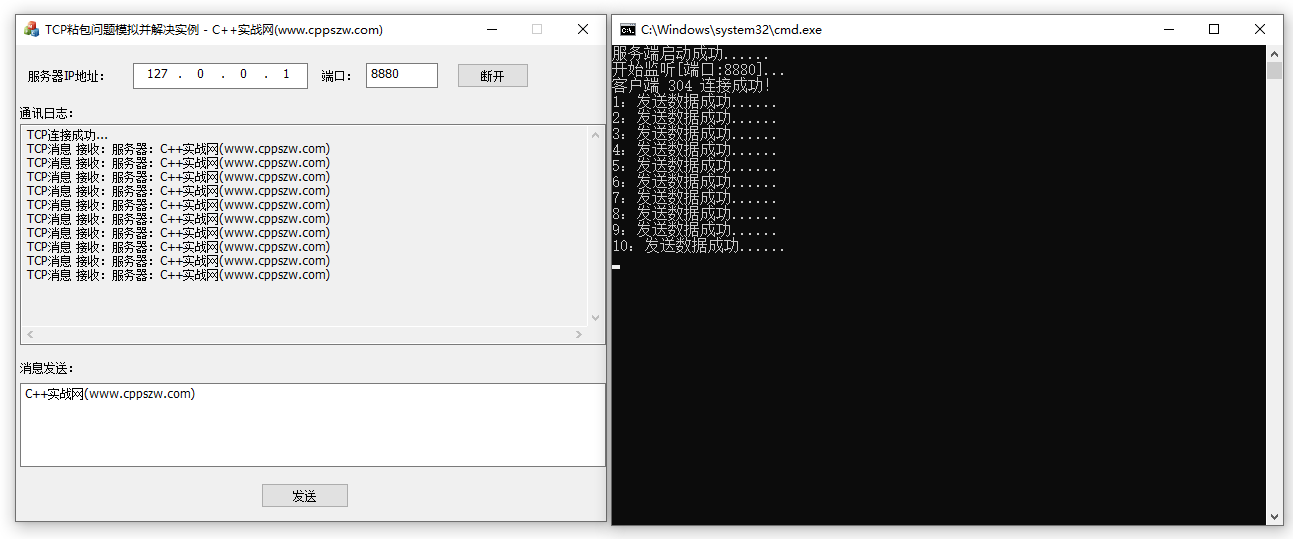Click the log's vertical scrollbar up arrow
The image size is (1293, 539).
[x=596, y=134]
